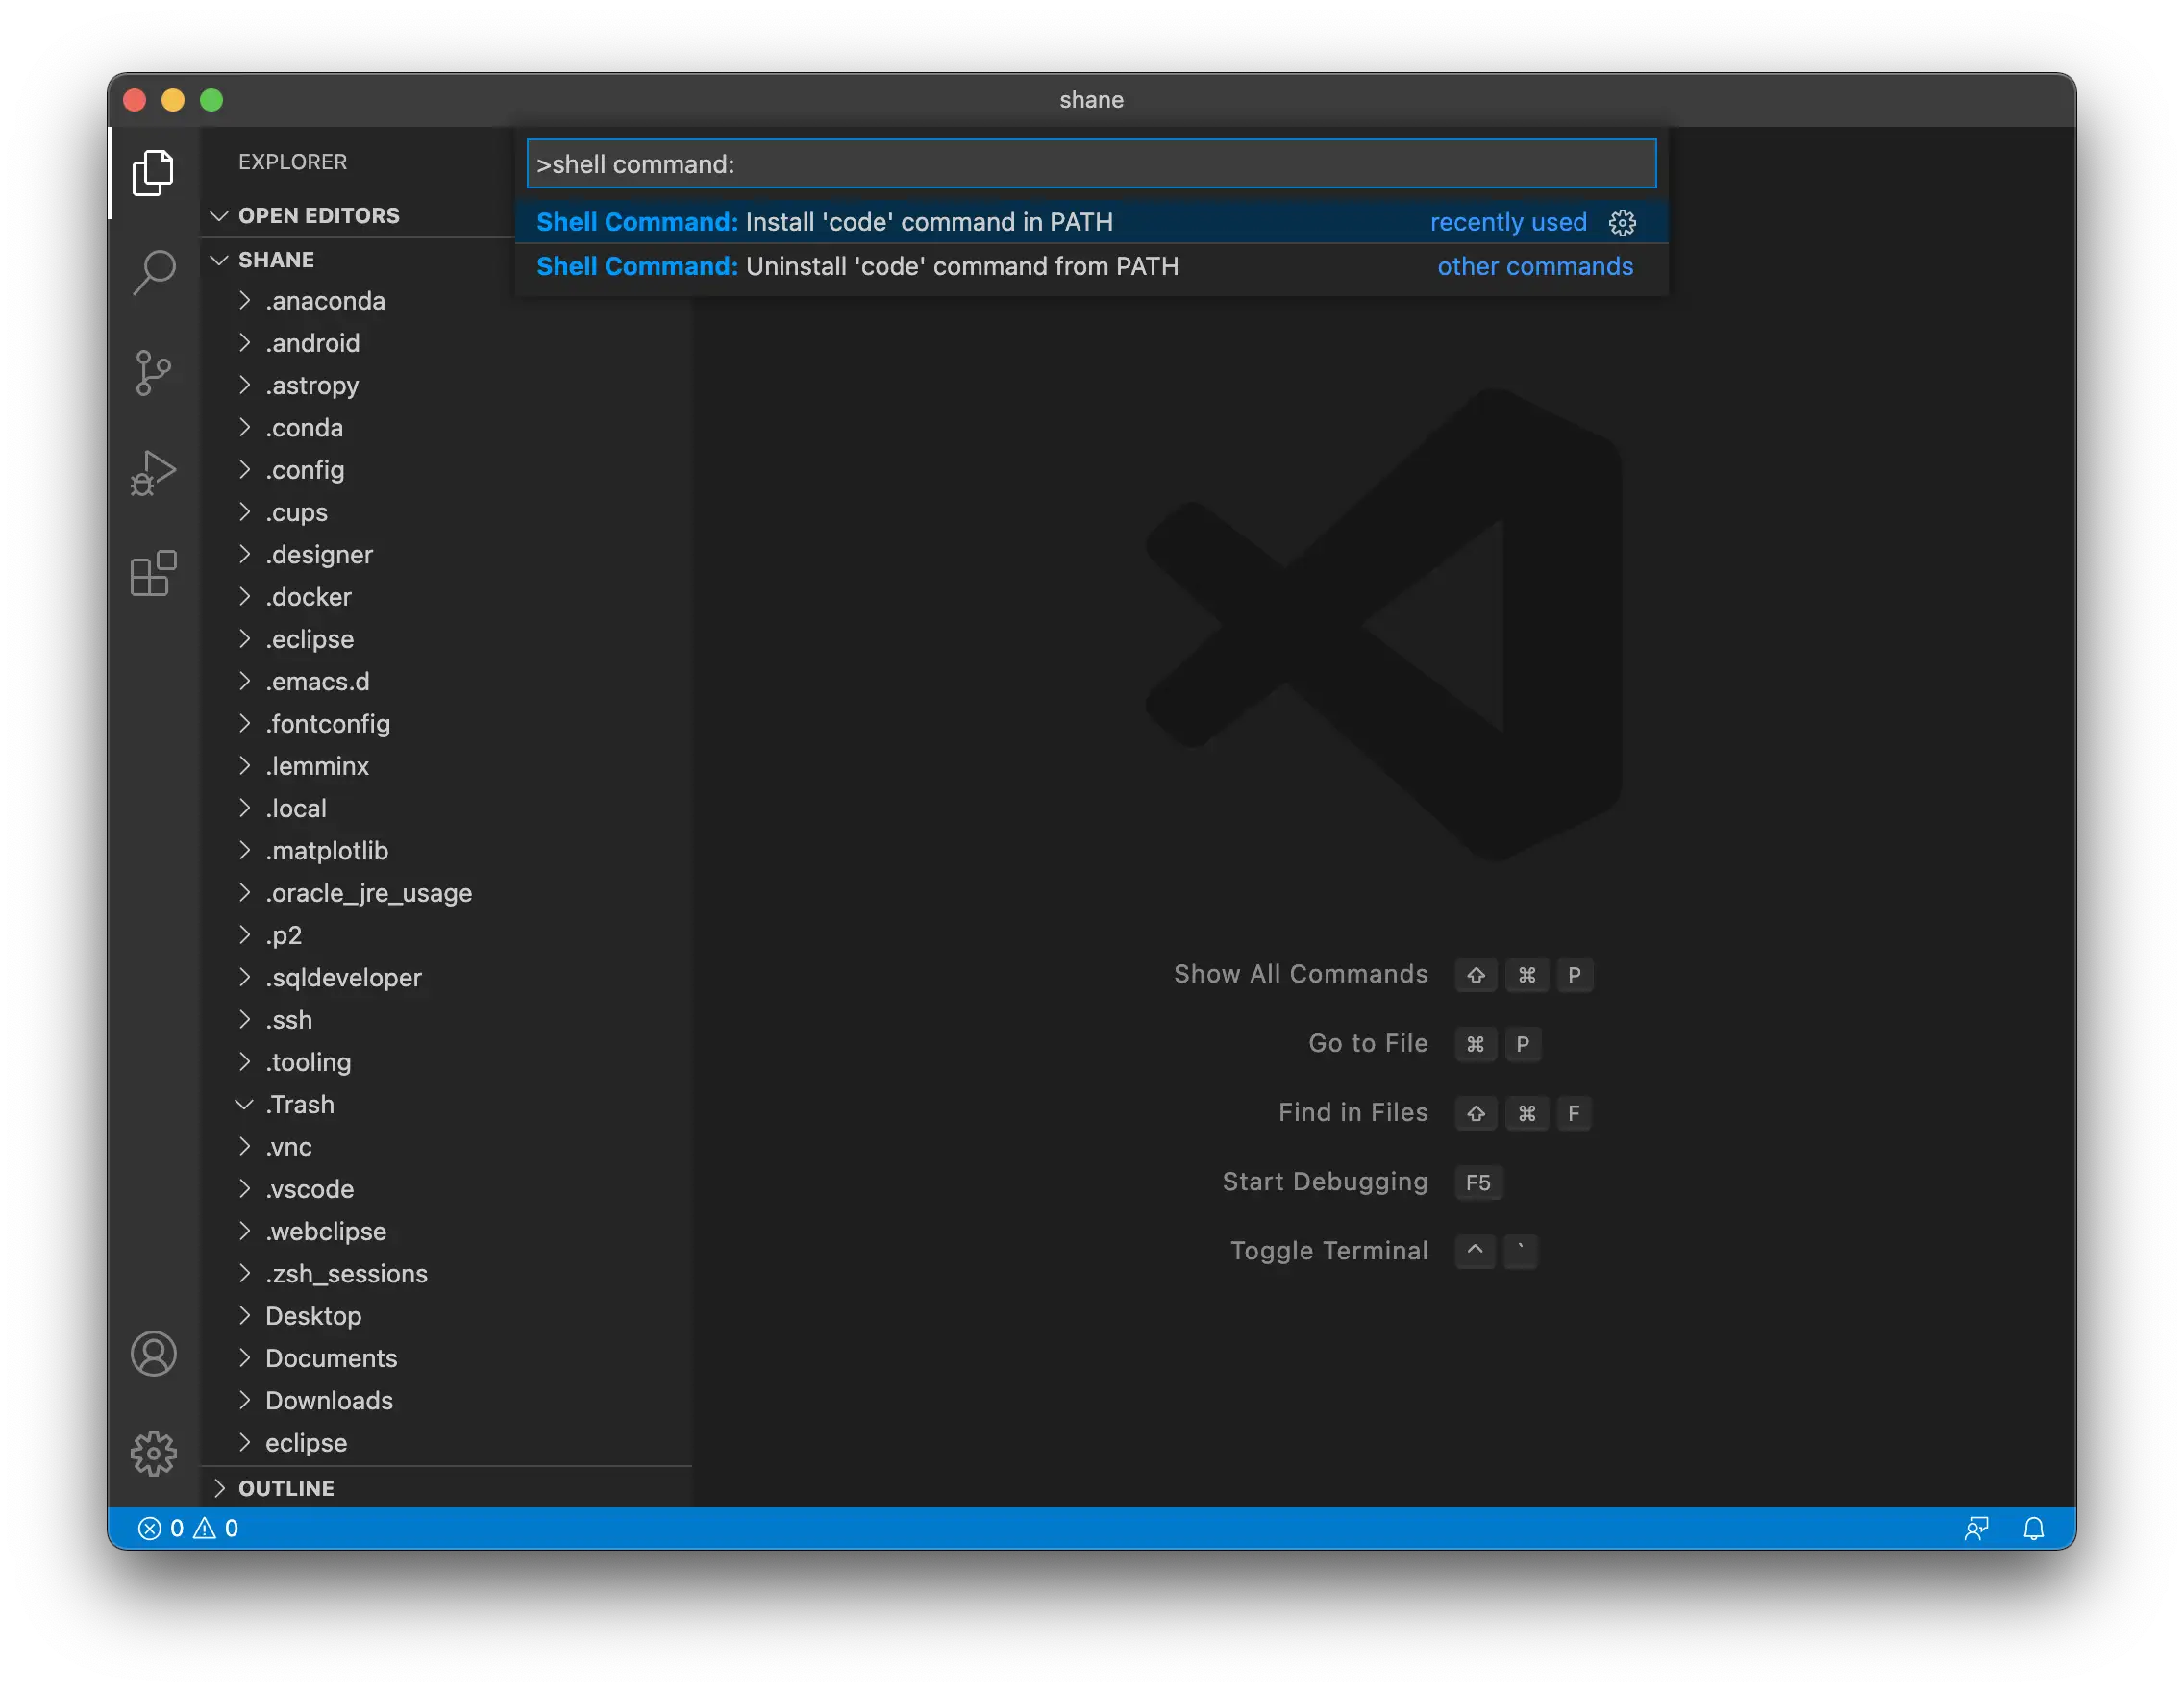This screenshot has height=1692, width=2184.
Task: Click the feedback icon in status bar
Action: 1975,1528
